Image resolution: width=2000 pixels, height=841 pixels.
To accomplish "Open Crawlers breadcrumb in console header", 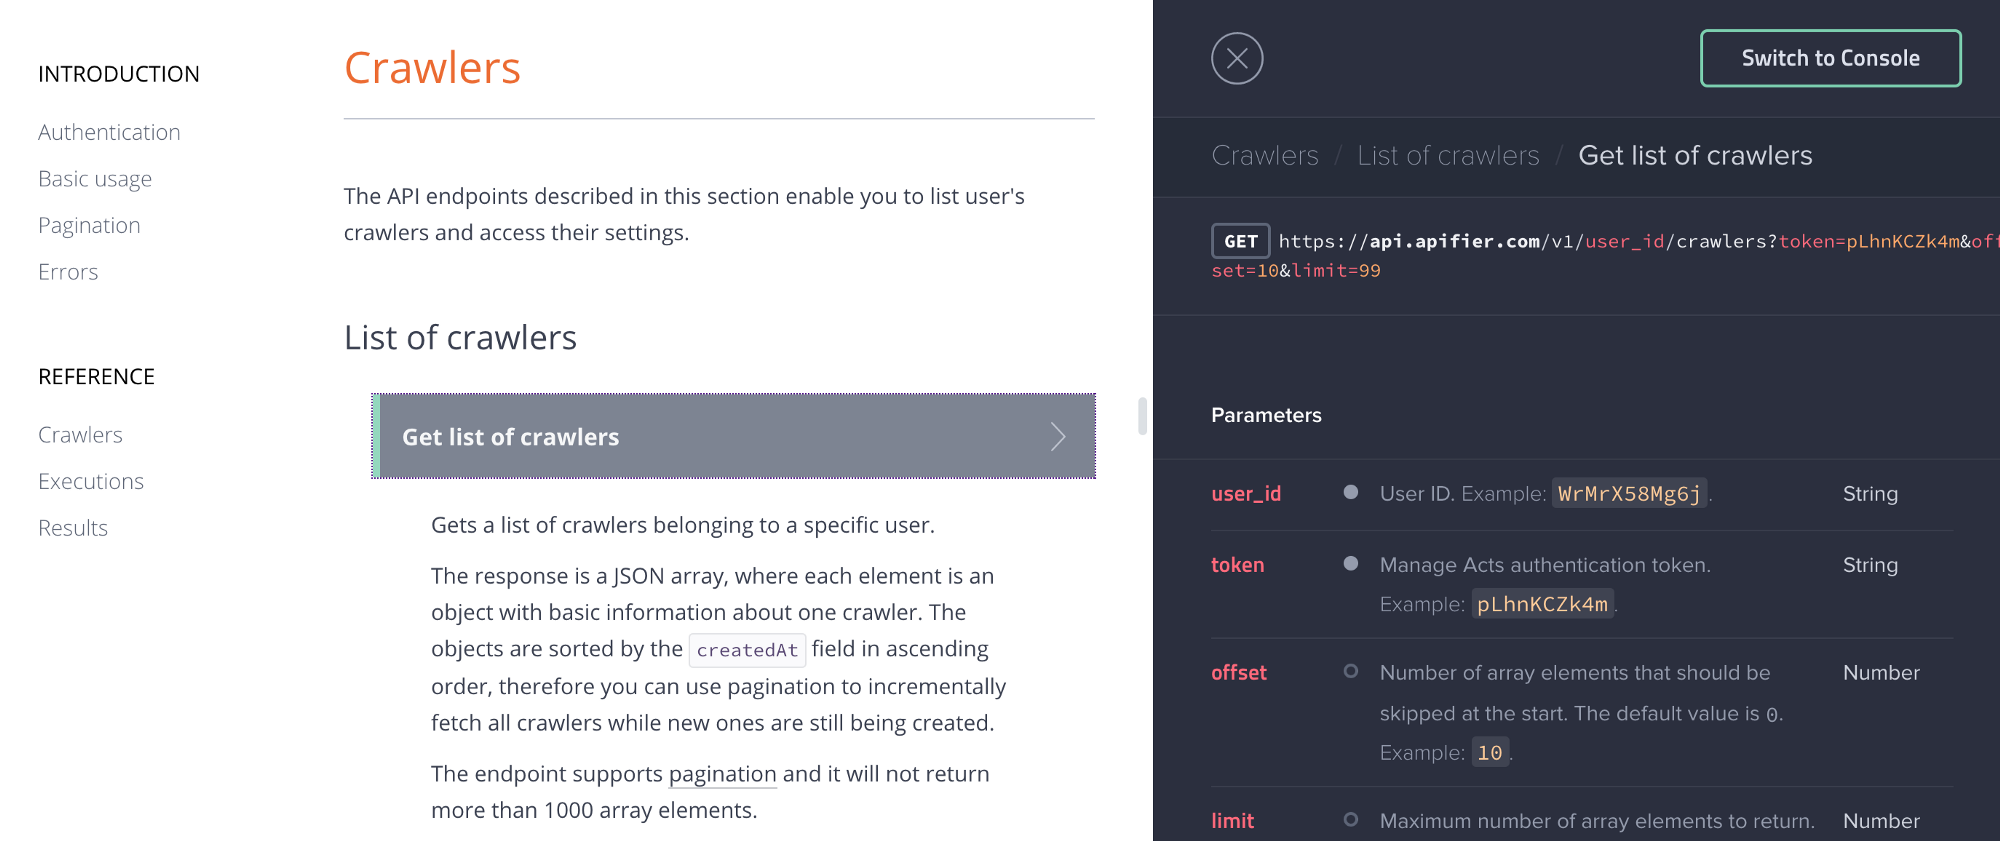I will [x=1265, y=155].
